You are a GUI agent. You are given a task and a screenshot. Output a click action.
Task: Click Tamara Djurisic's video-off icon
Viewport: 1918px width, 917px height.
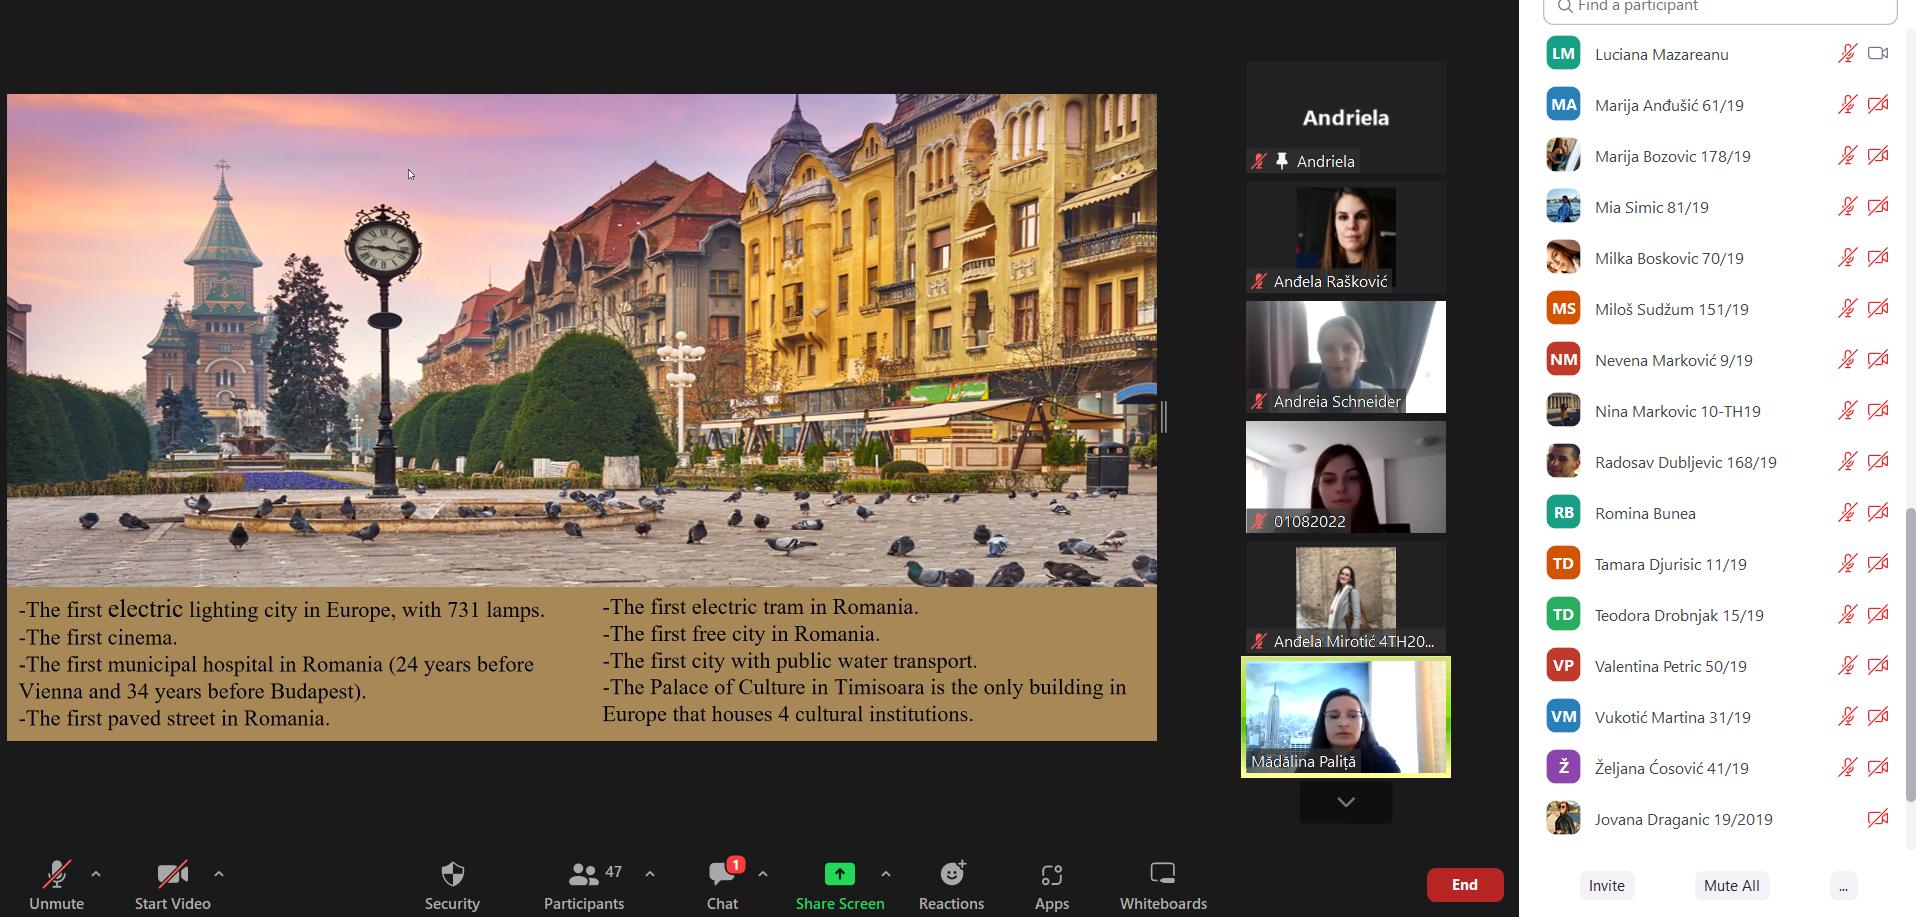[1878, 563]
